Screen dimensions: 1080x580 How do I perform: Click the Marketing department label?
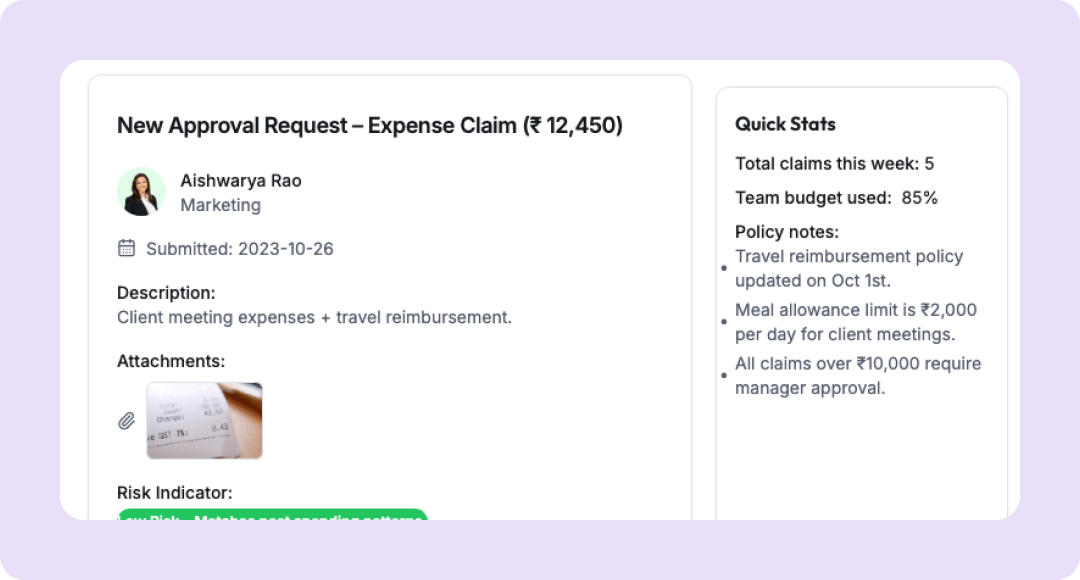coord(220,205)
